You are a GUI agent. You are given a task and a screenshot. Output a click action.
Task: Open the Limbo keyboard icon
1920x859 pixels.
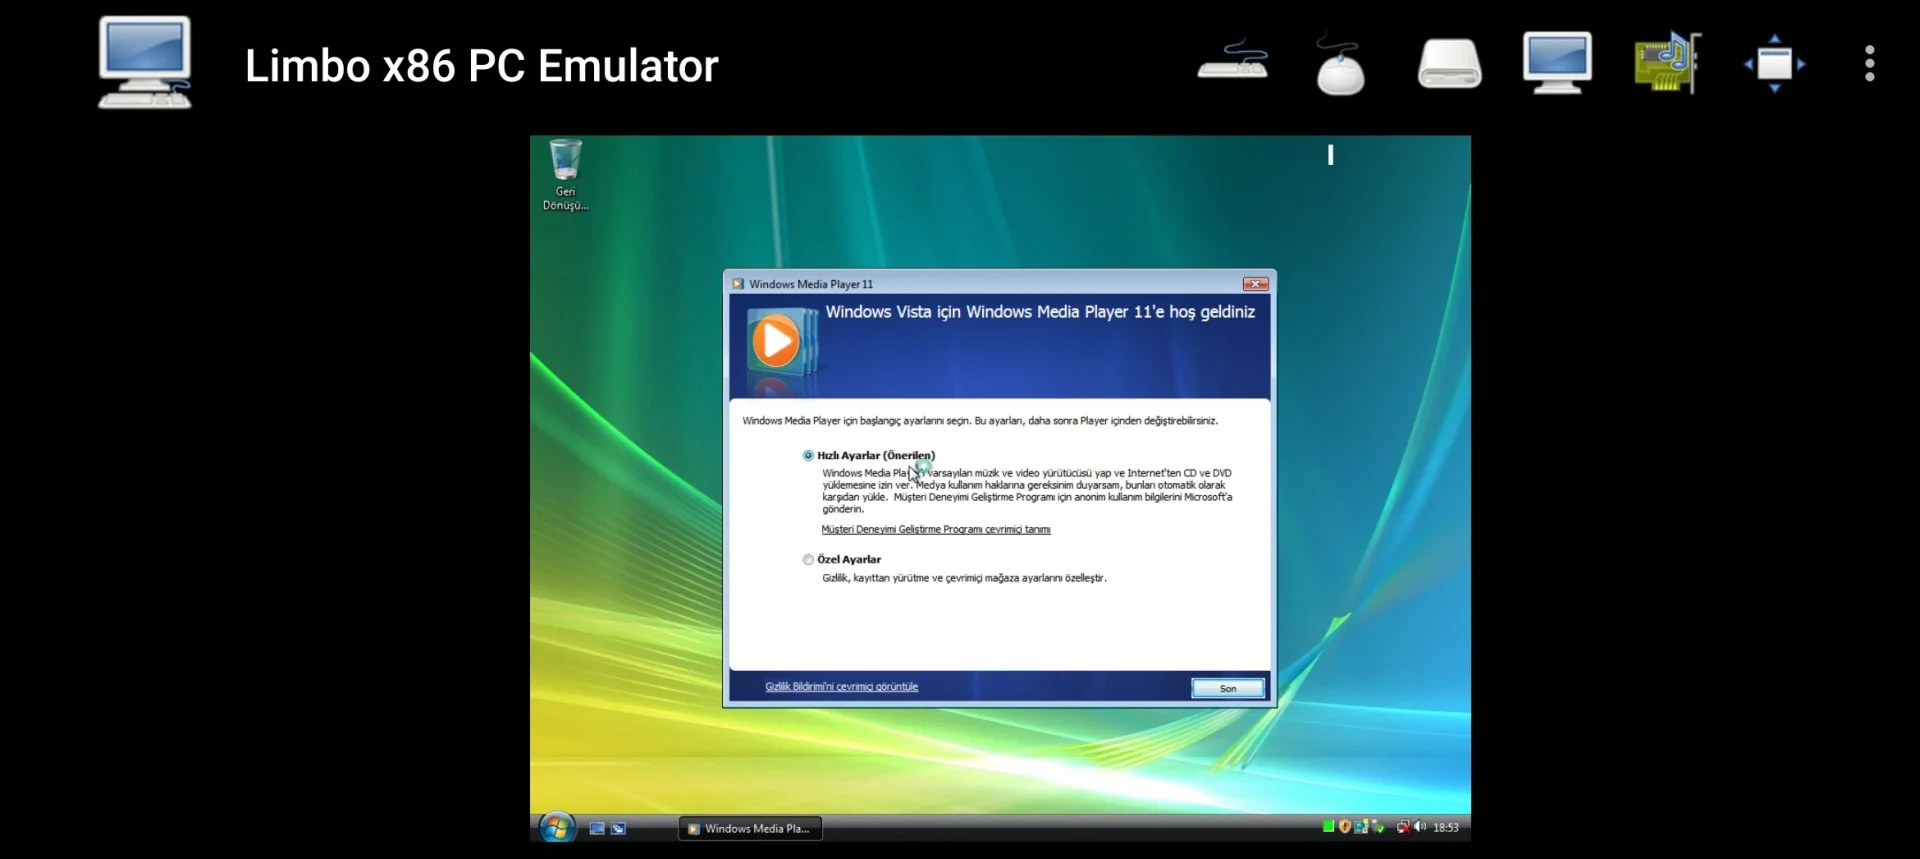coord(1233,62)
